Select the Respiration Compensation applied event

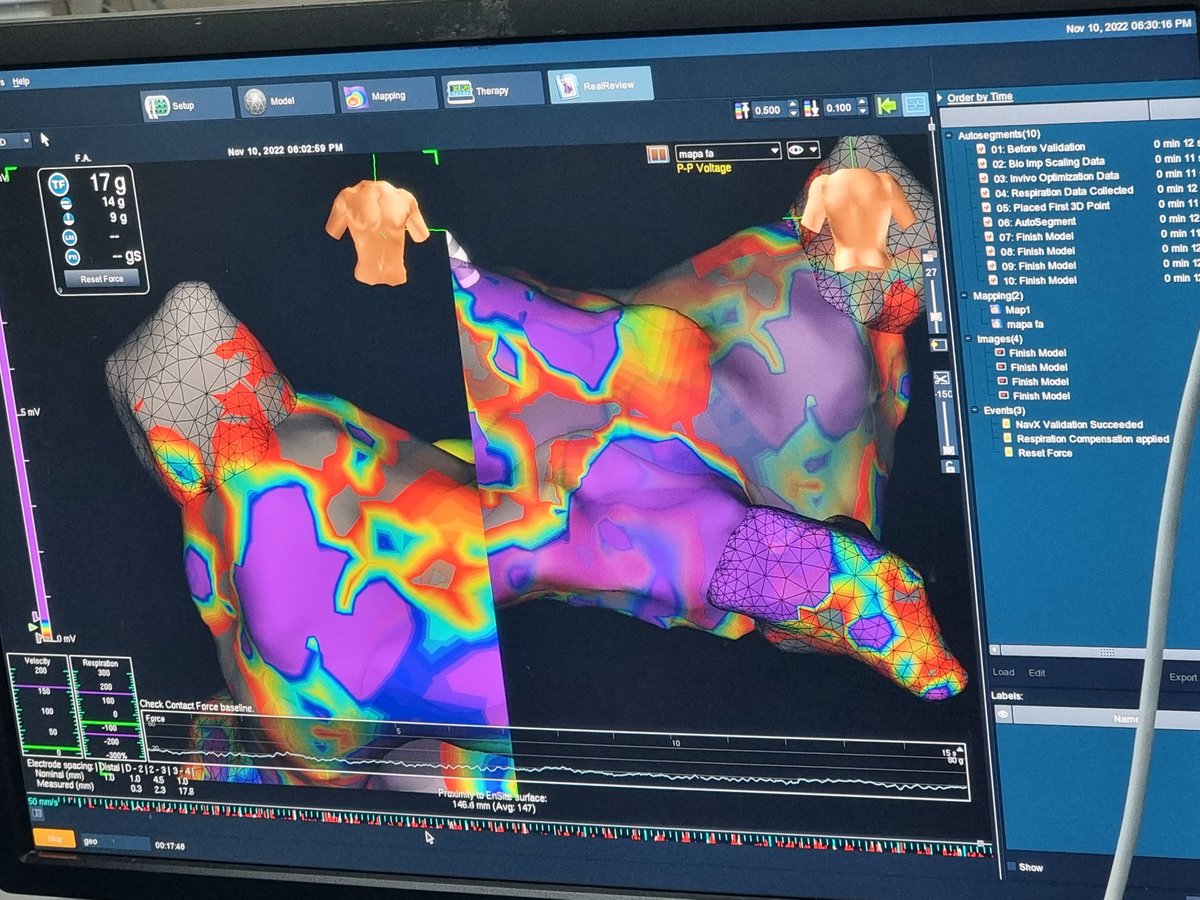(1093, 439)
